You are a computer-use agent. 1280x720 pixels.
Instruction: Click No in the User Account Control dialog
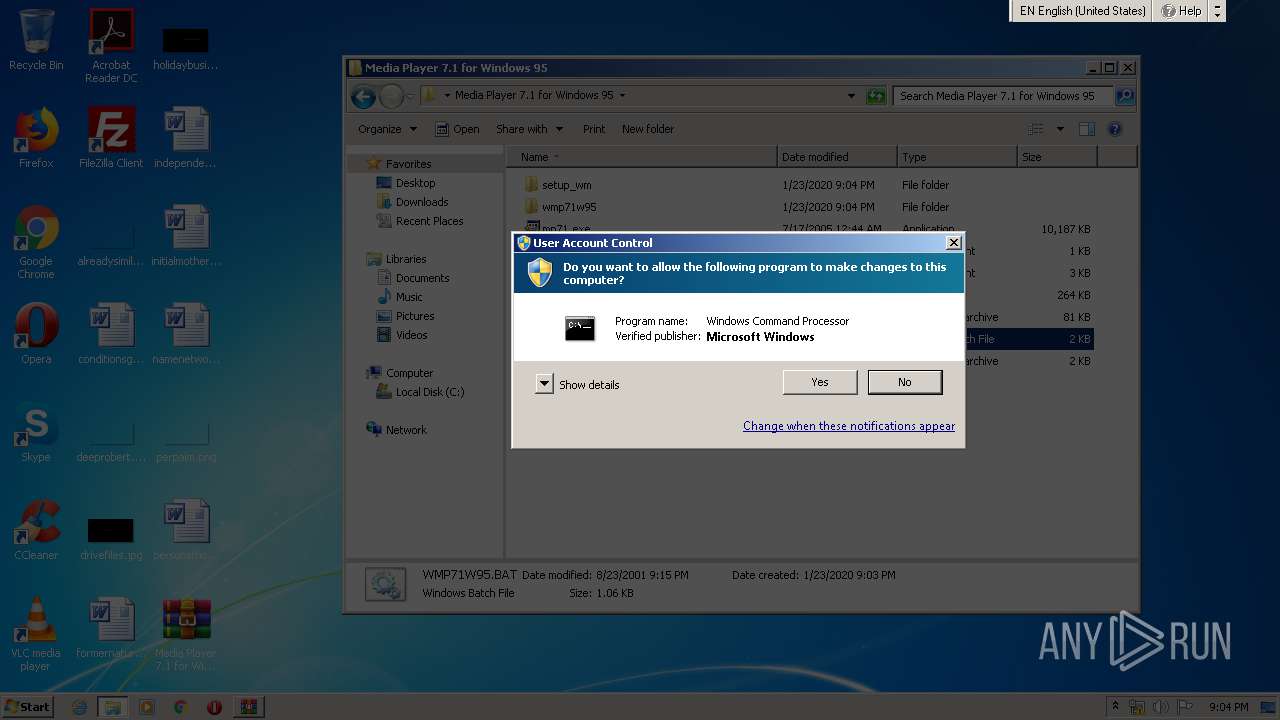pyautogui.click(x=905, y=382)
